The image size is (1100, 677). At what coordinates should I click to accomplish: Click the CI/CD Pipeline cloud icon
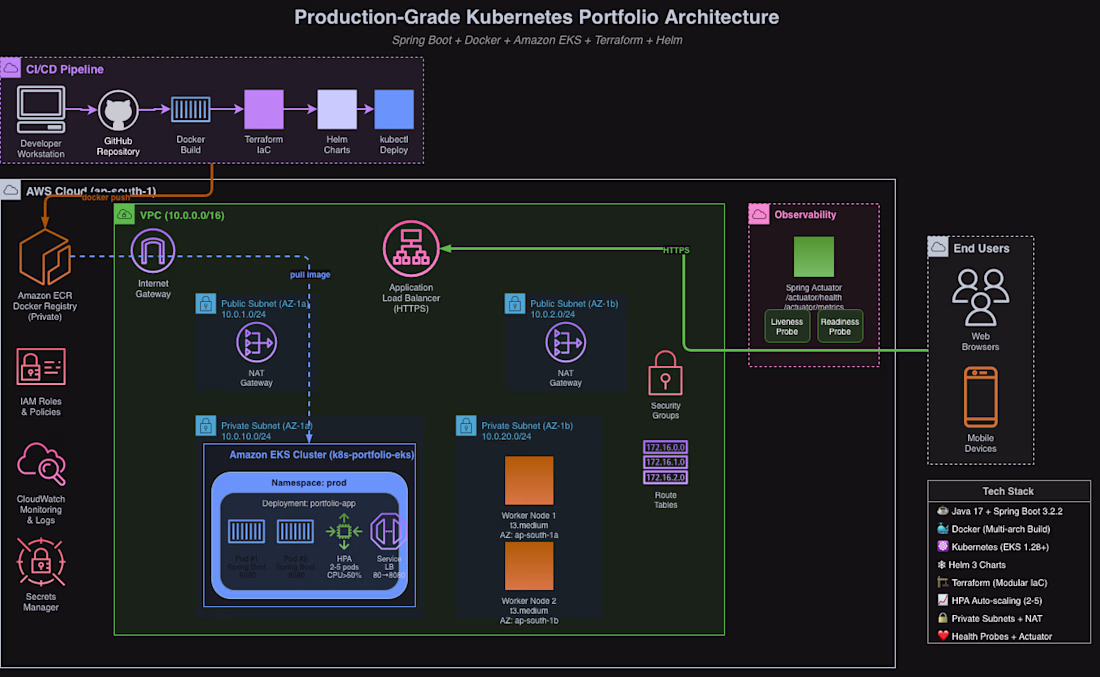[11, 67]
